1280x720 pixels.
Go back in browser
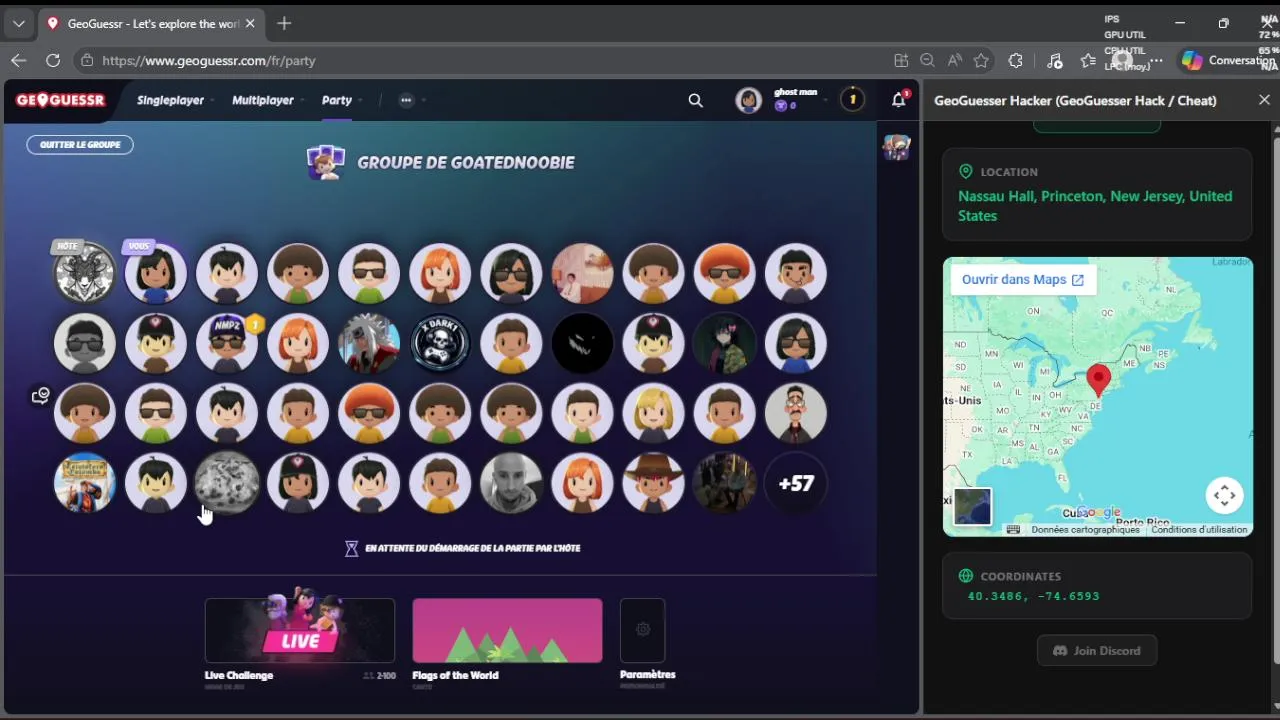[19, 60]
